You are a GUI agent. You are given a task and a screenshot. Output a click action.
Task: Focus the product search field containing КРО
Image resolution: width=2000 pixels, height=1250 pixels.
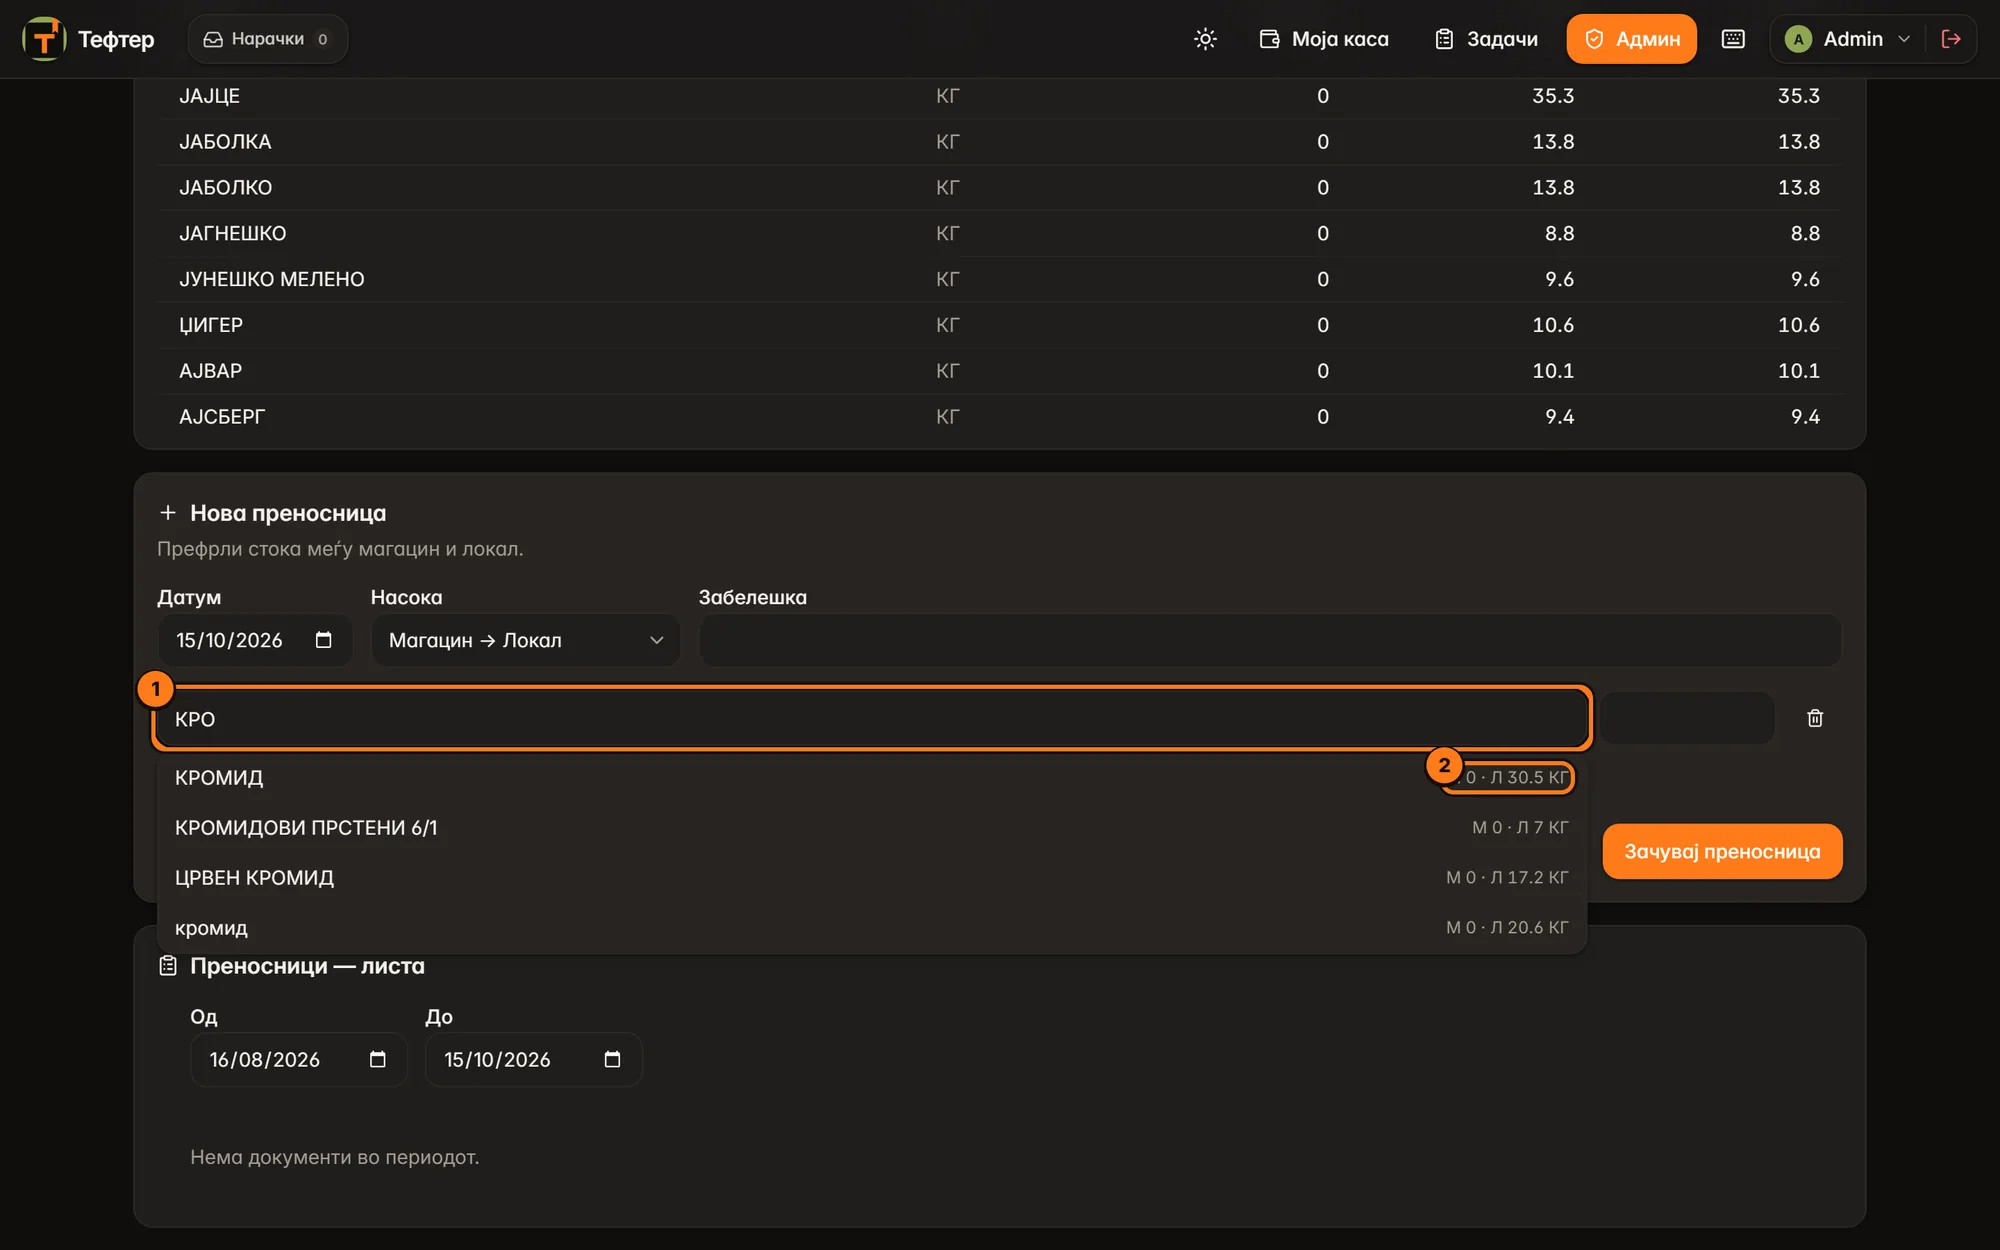click(x=871, y=718)
